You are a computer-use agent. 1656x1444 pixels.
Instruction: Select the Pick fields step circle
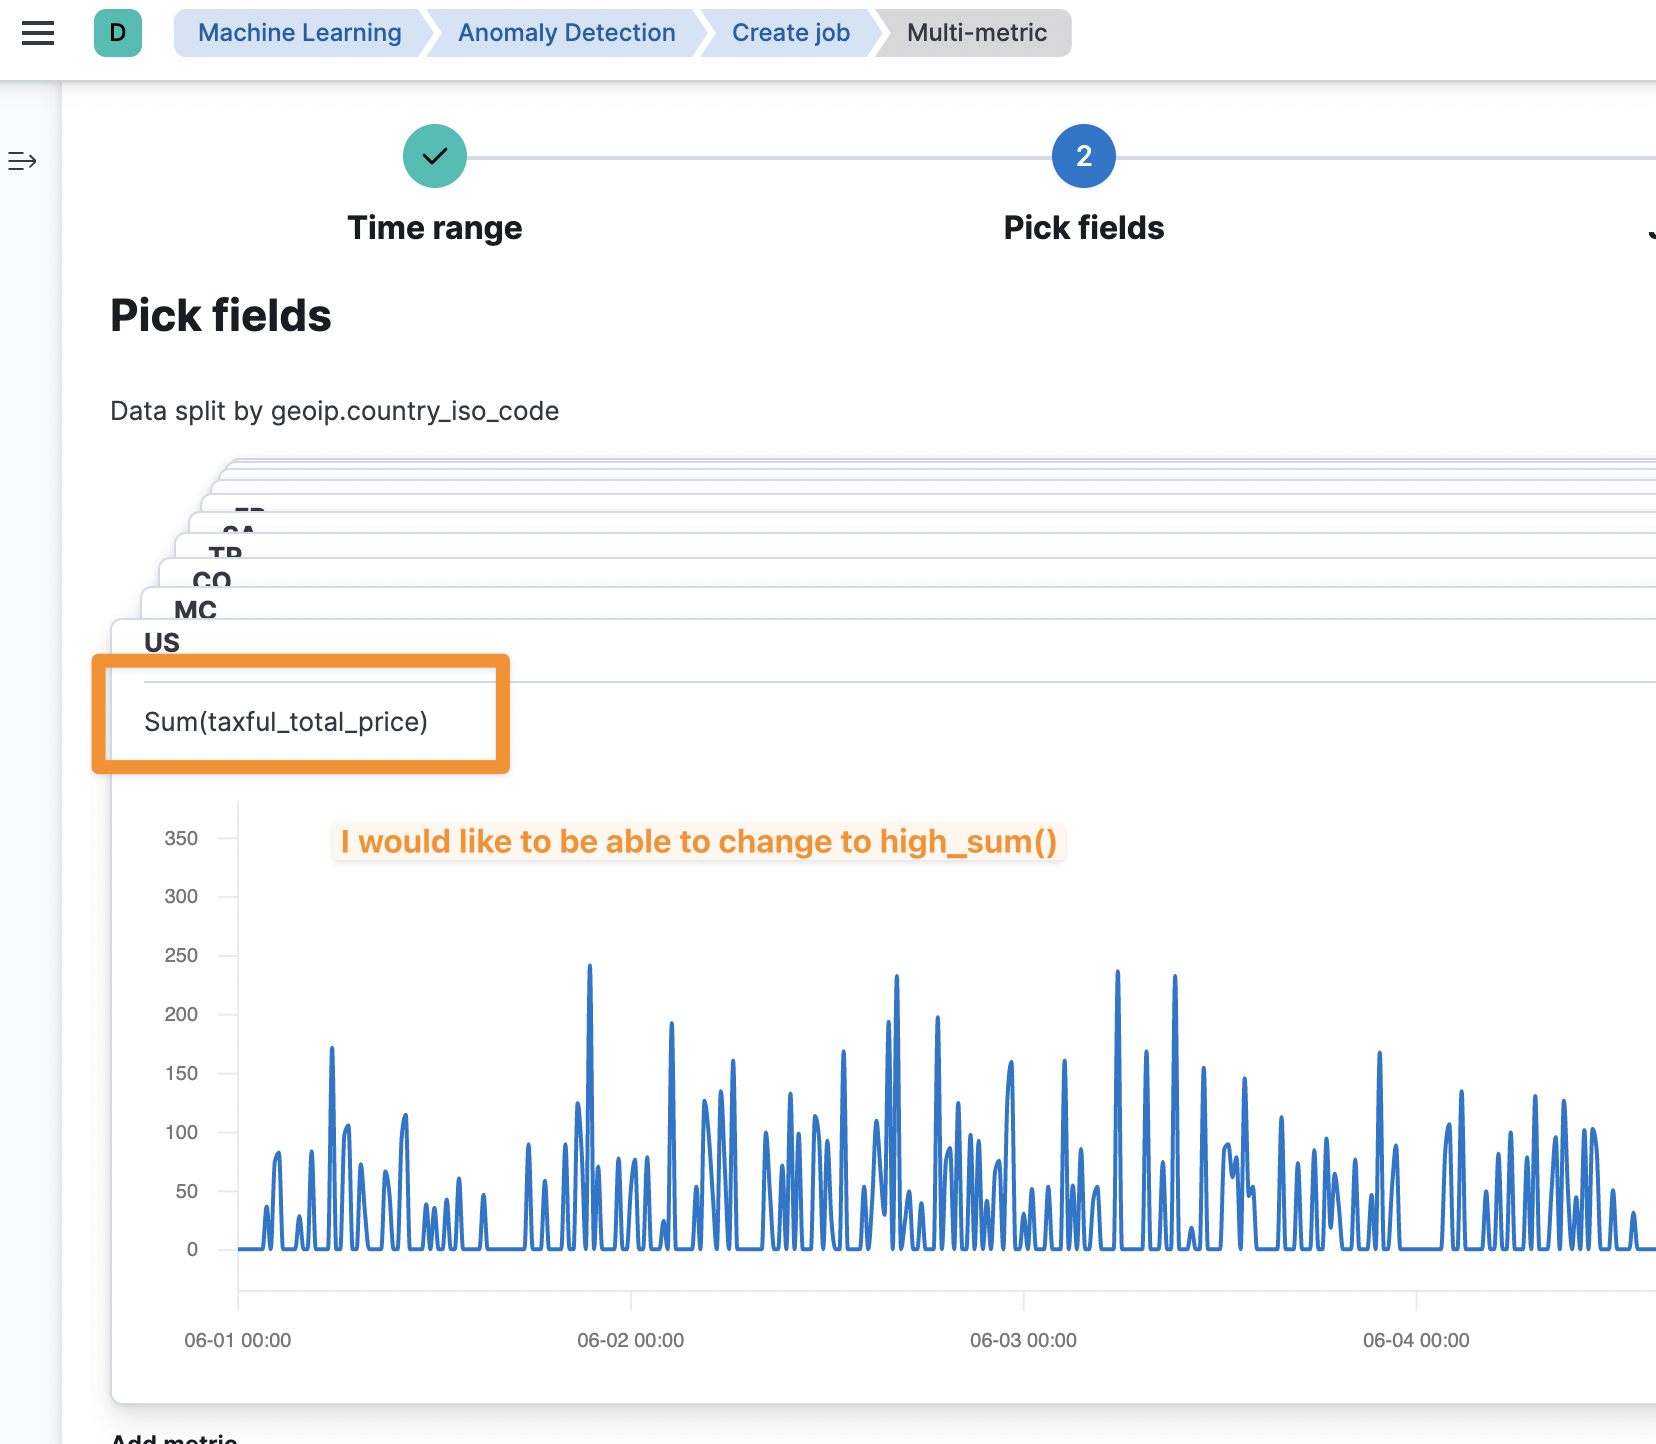tap(1083, 156)
